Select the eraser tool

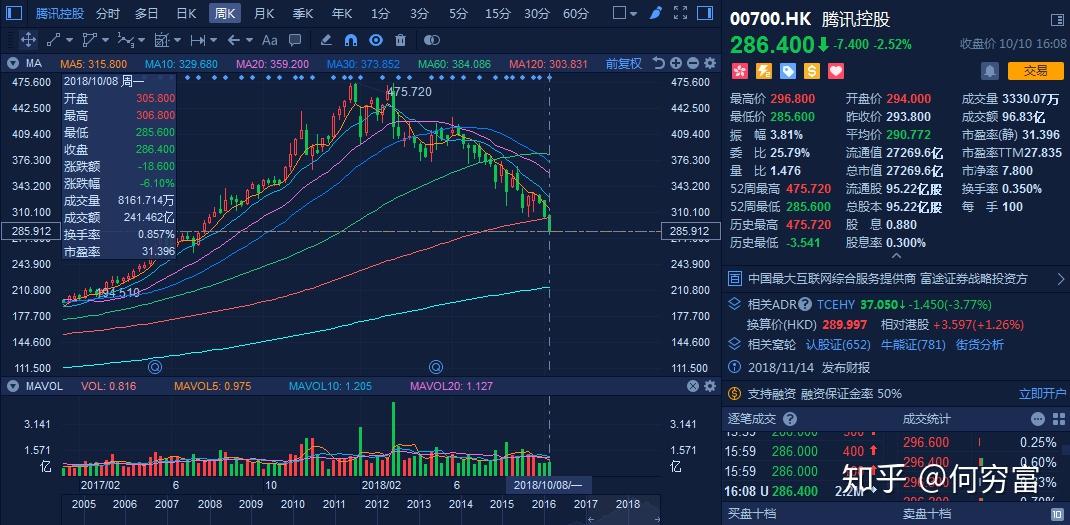coord(326,40)
